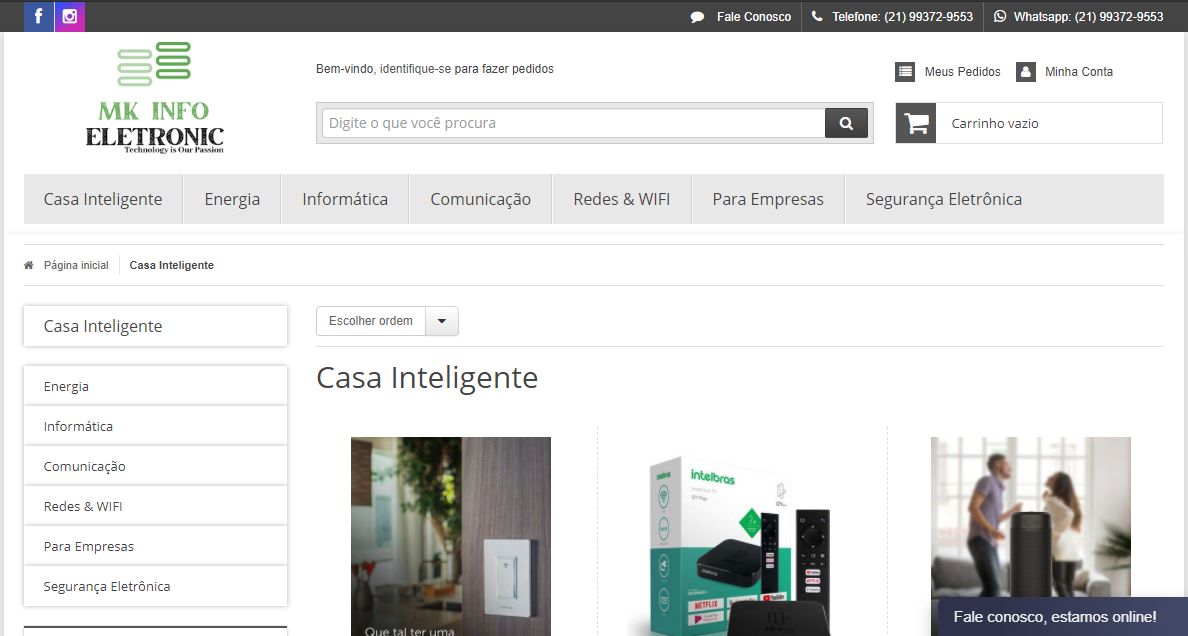The width and height of the screenshot is (1188, 636).
Task: Open Redes & WIFI in sidebar
Action: [x=83, y=506]
